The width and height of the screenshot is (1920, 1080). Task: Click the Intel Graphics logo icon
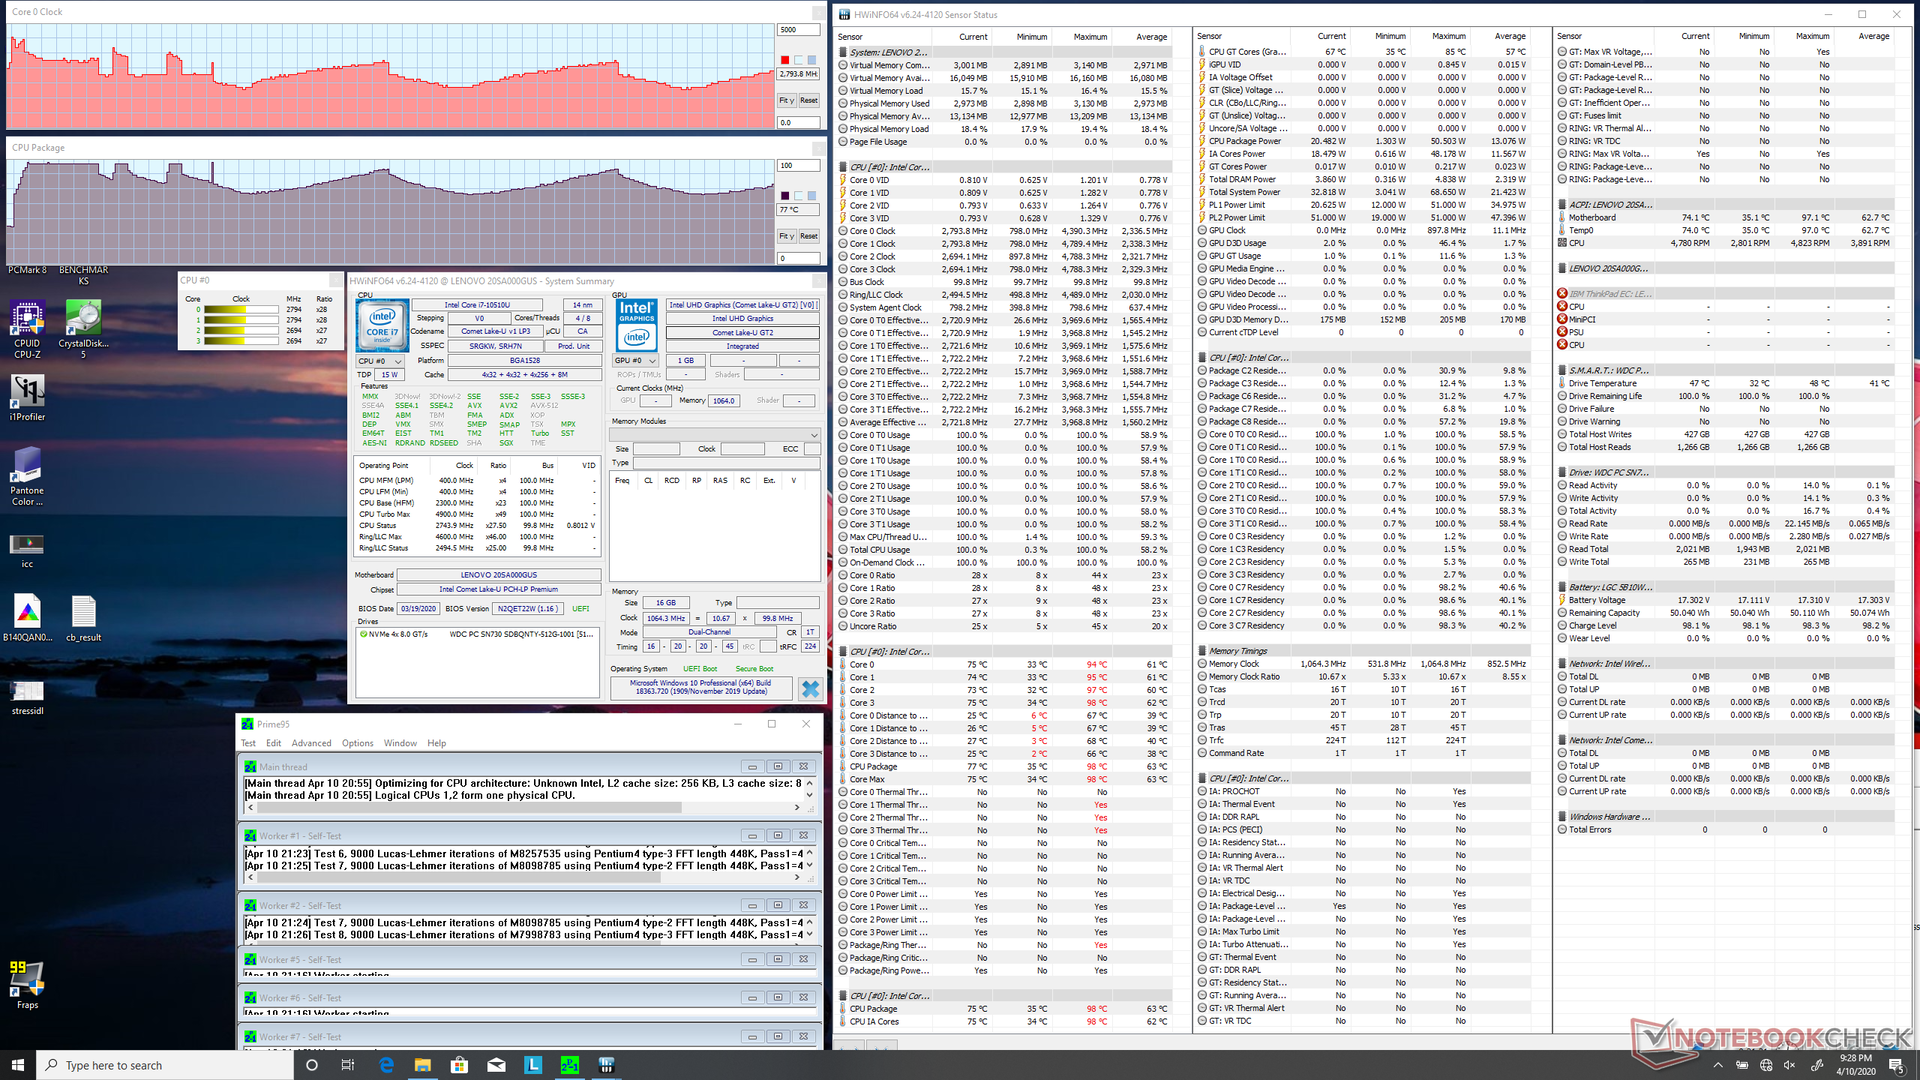tap(636, 323)
